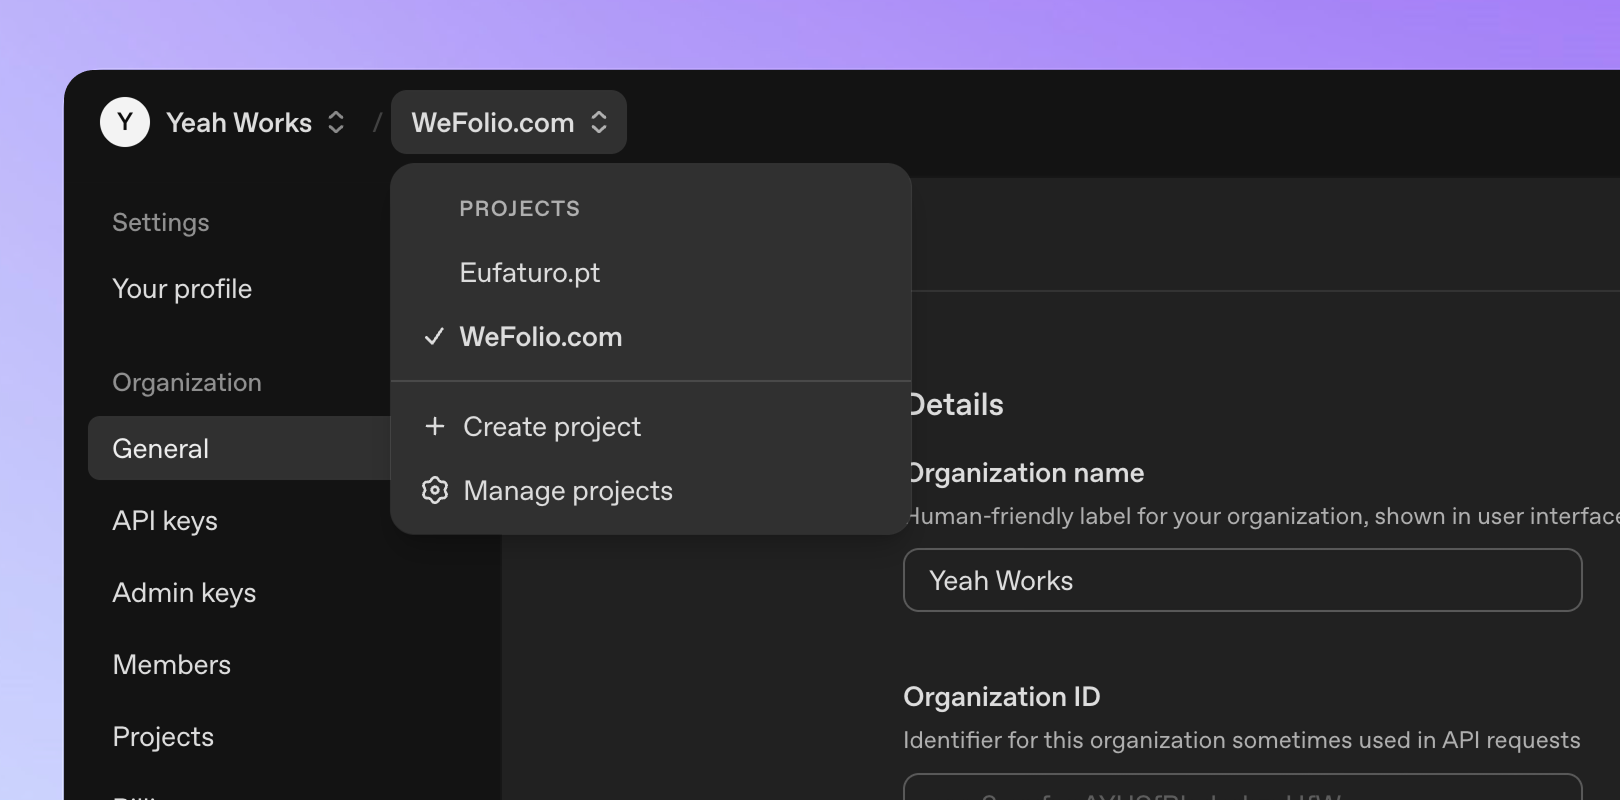Screen dimensions: 1620x800
Task: Choose Create project from dropdown
Action: [552, 427]
